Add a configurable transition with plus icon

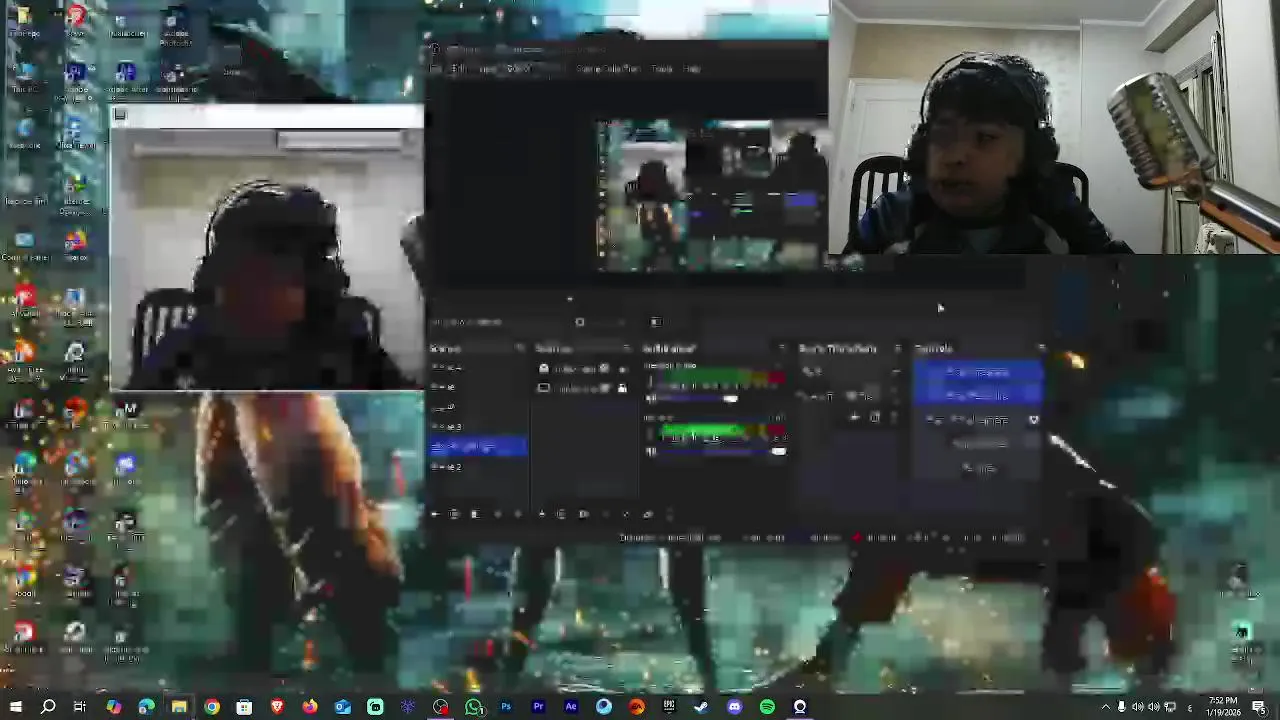click(854, 418)
